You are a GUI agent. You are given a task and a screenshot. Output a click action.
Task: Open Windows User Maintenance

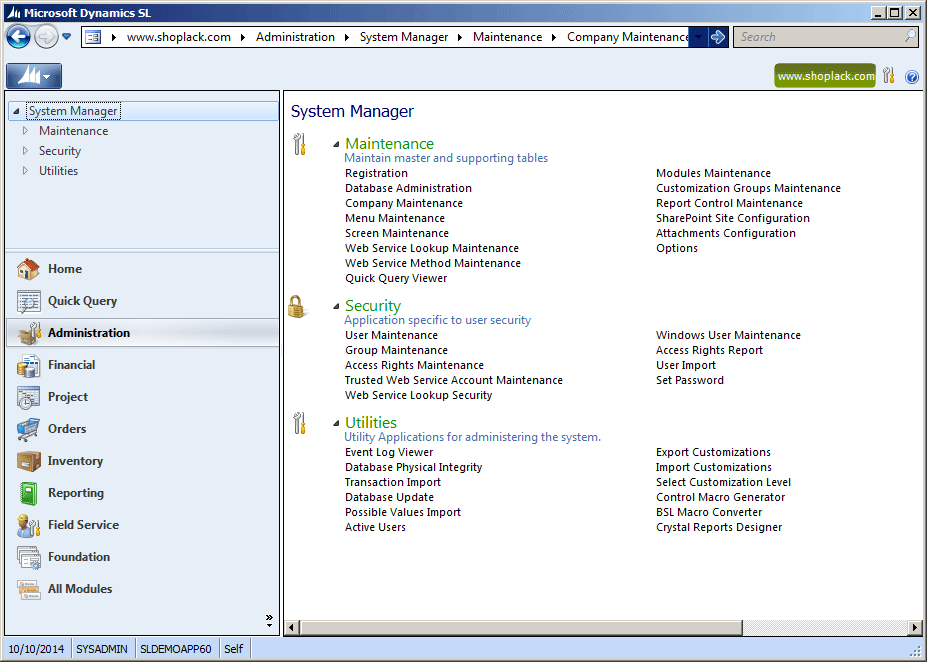(728, 335)
